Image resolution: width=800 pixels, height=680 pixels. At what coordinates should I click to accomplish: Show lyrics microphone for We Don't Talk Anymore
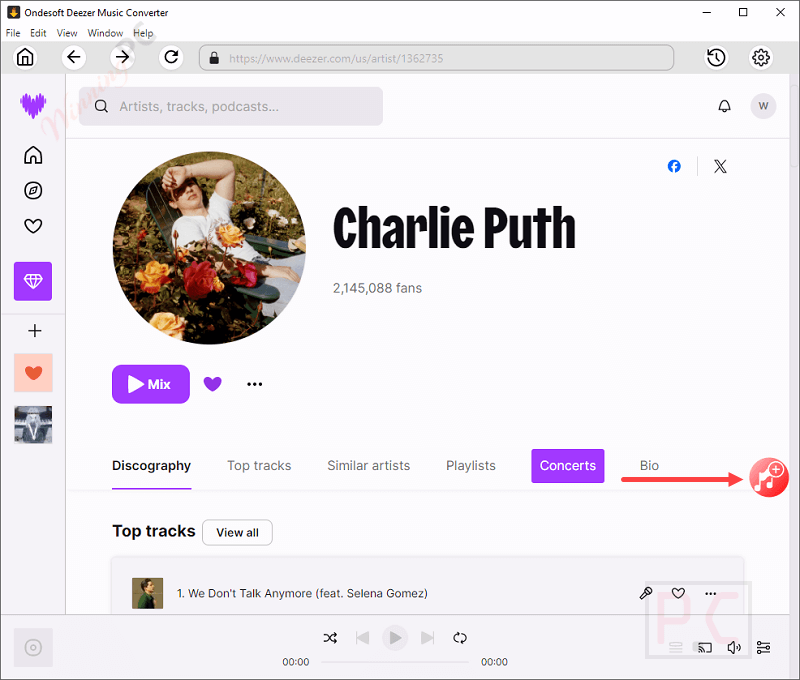coord(646,593)
